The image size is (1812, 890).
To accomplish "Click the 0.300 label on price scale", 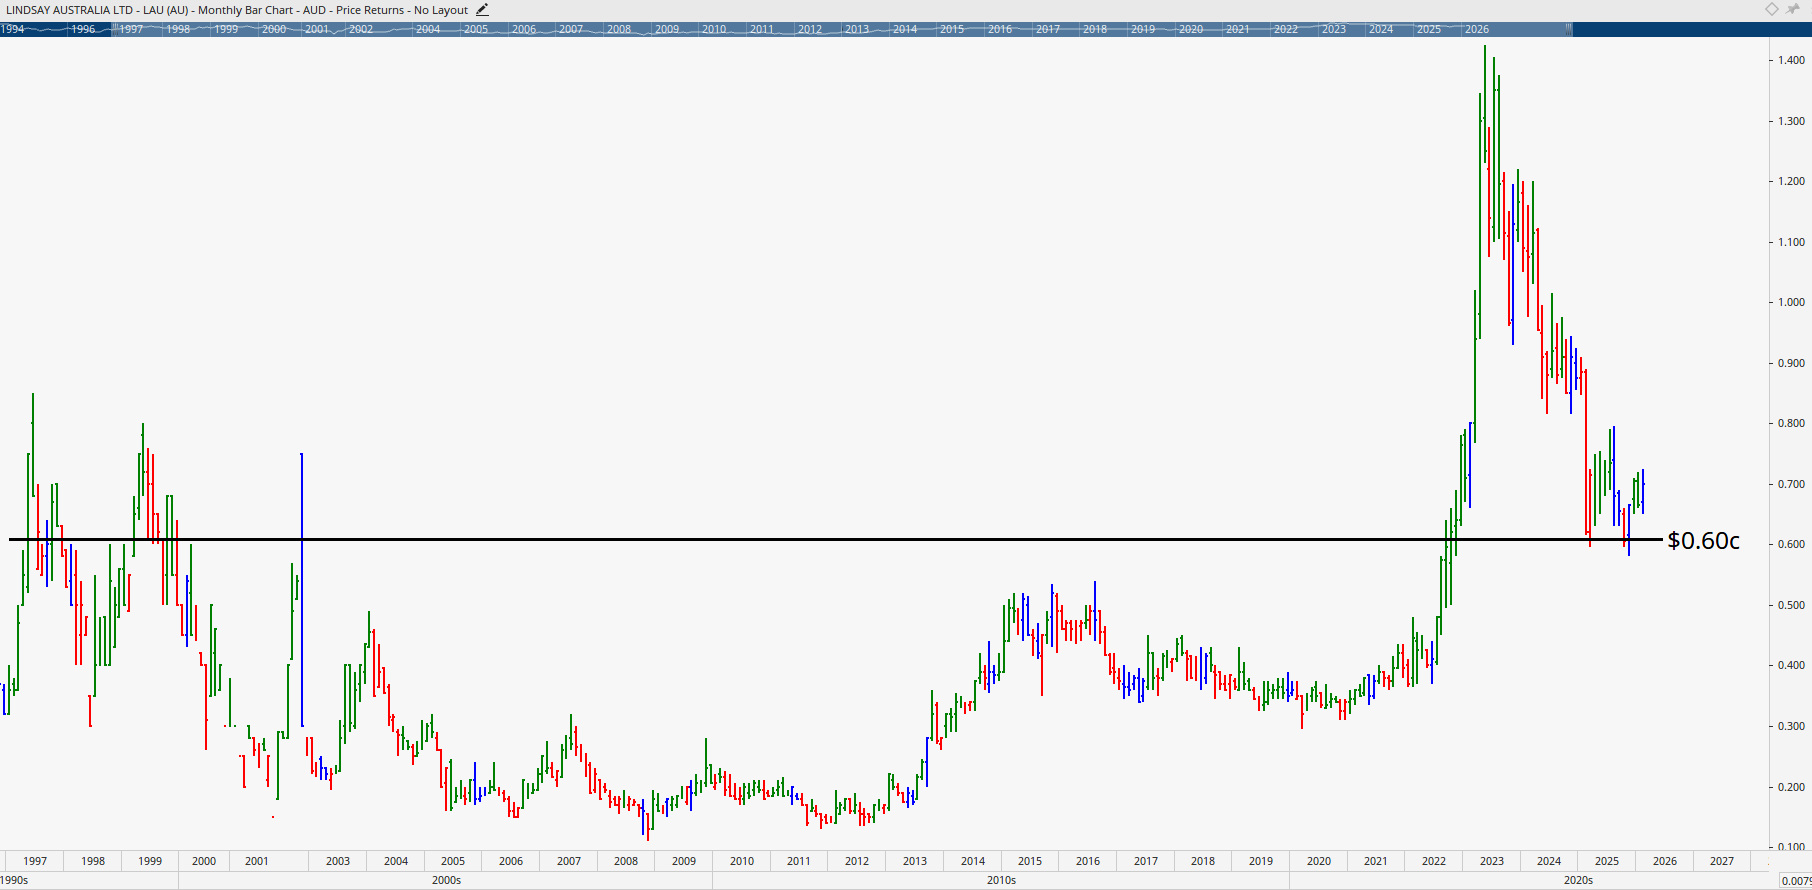I will tap(1791, 726).
